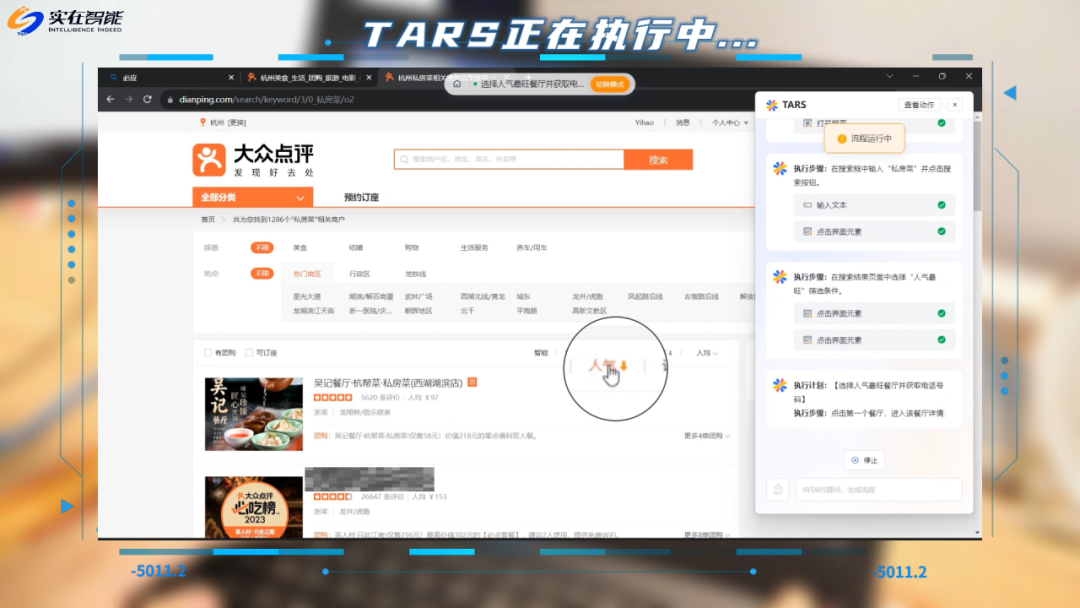Select the 武林广场 area
The width and height of the screenshot is (1080, 608).
418,297
